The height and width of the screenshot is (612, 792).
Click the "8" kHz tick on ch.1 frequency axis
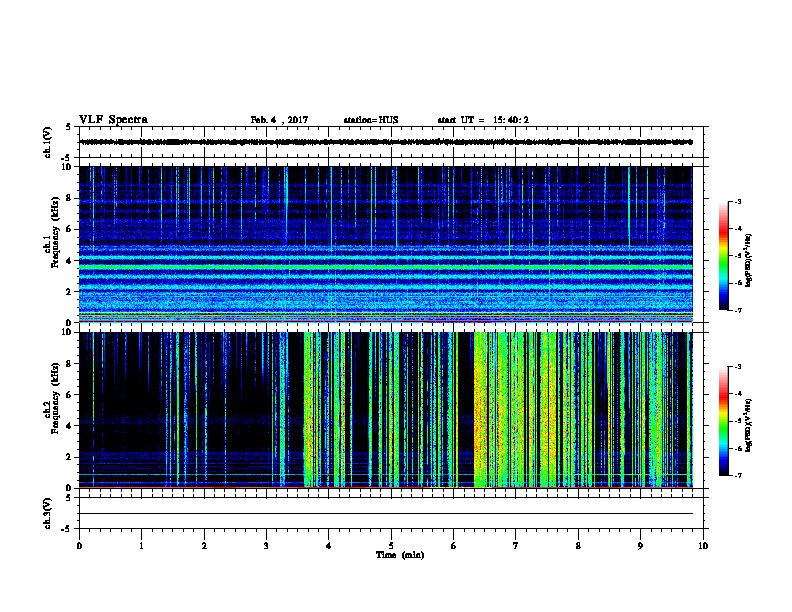69,198
